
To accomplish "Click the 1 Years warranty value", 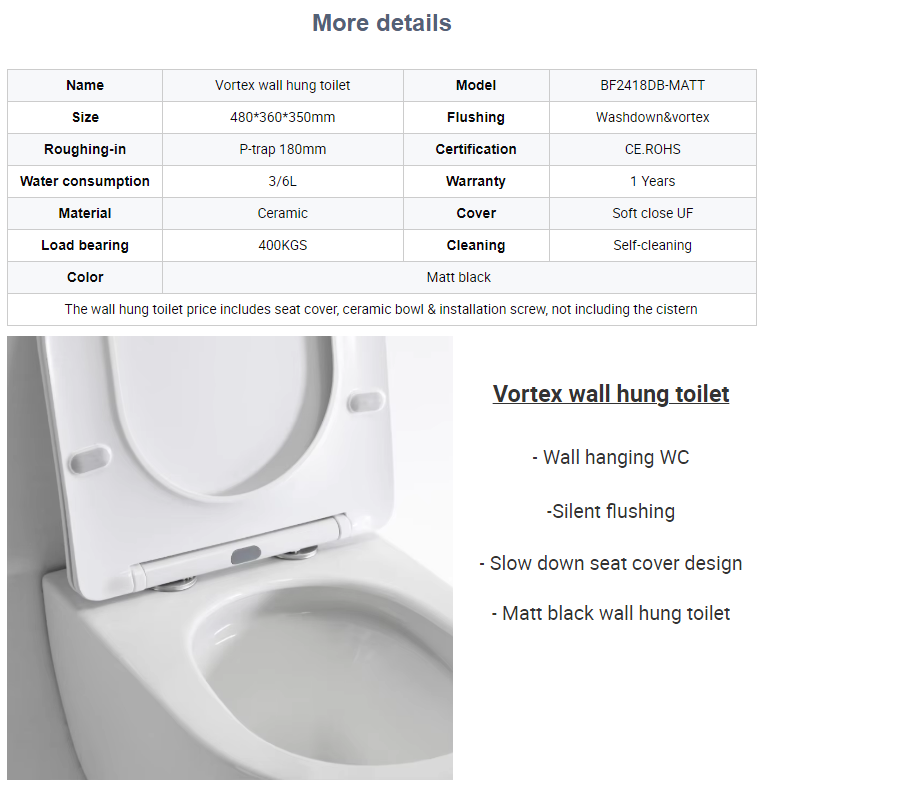I will coord(653,181).
